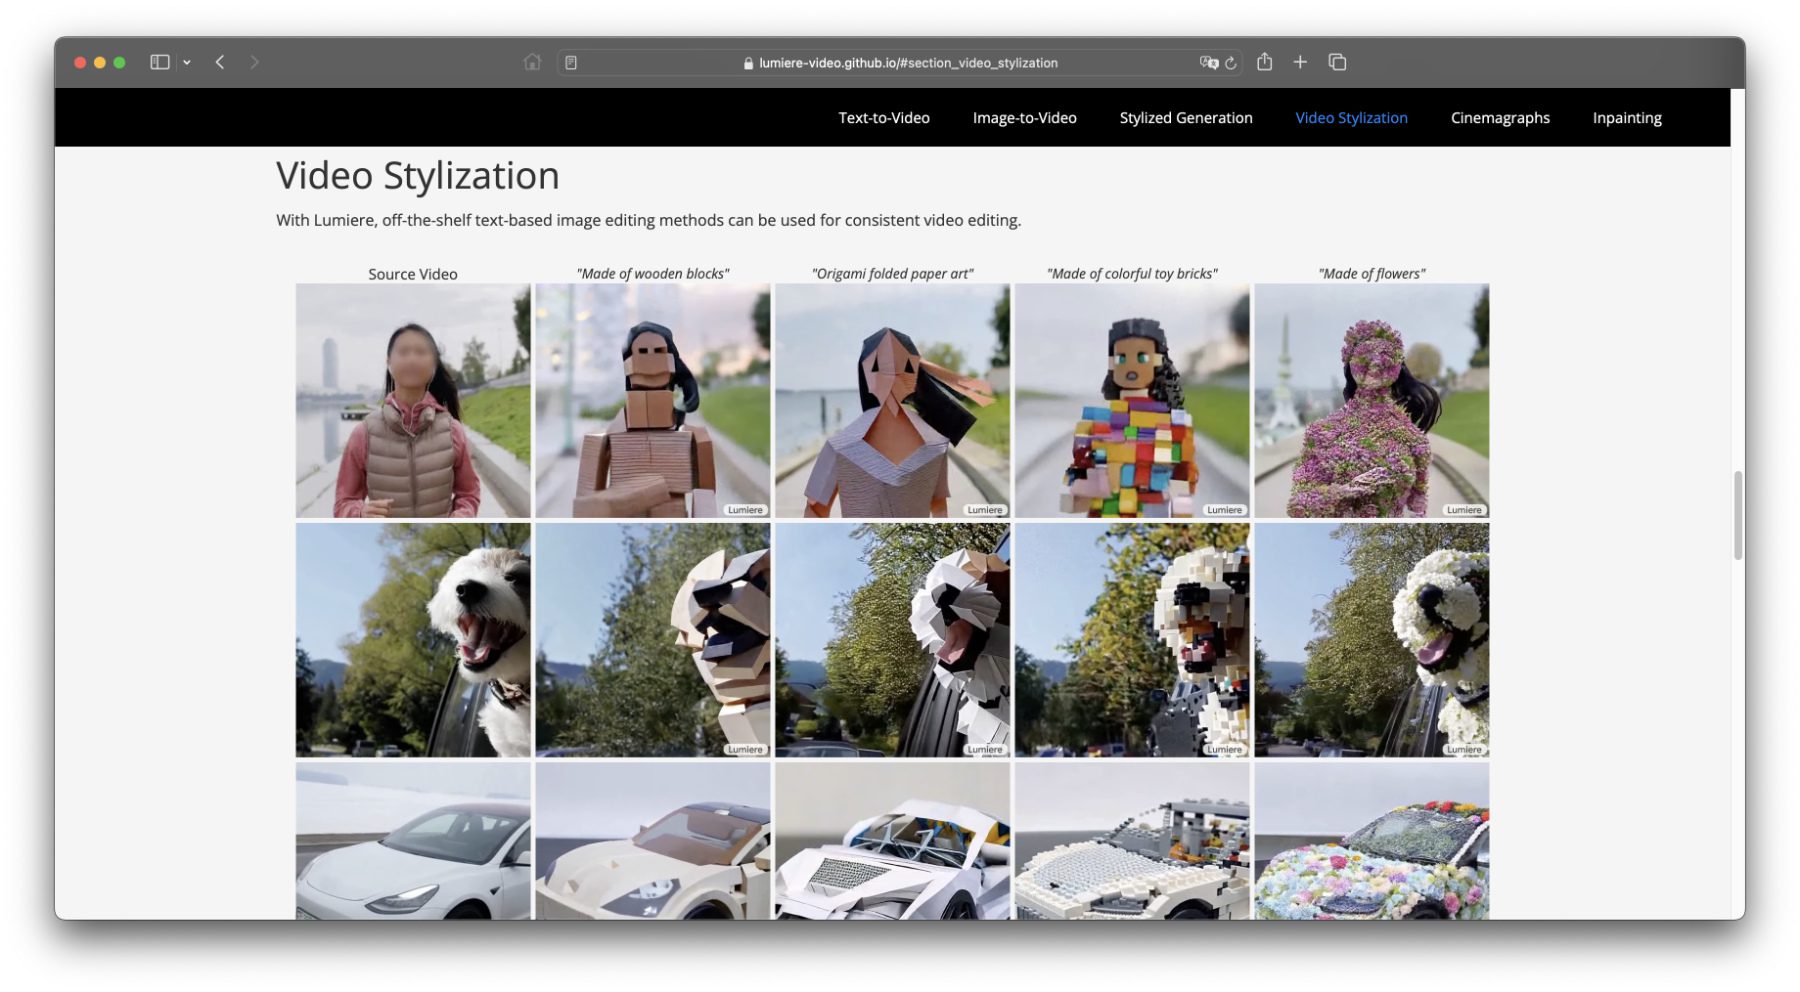Navigate to the Inpainting section
This screenshot has width=1800, height=992.
coord(1626,118)
